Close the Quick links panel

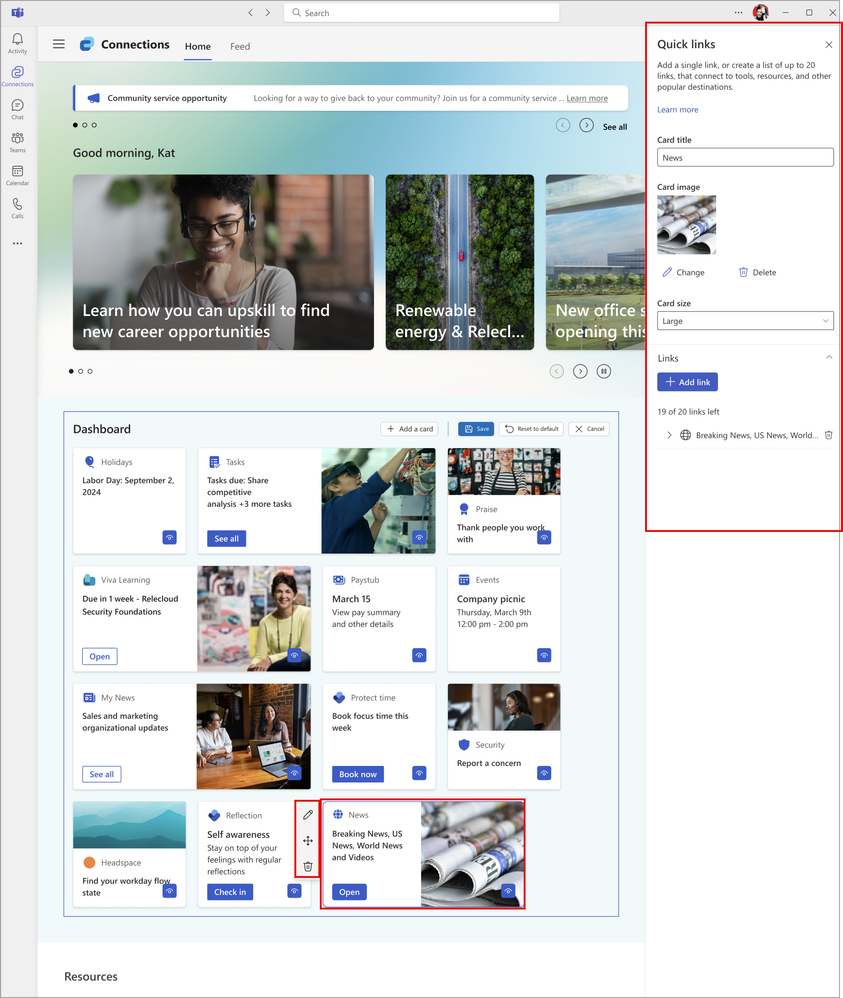pos(828,45)
